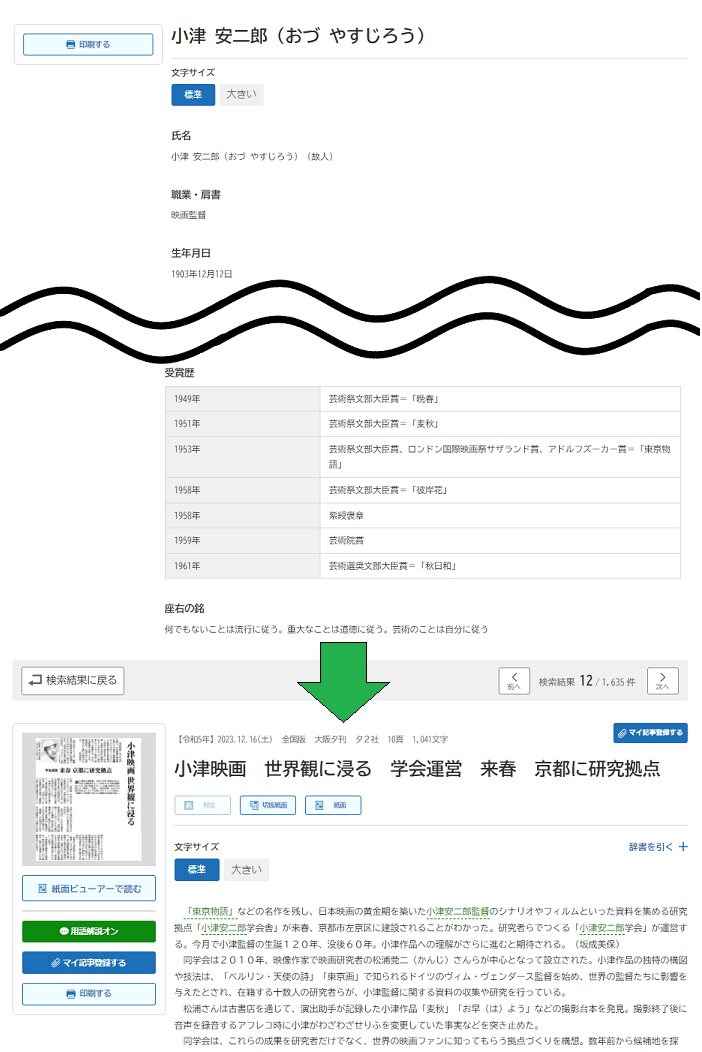This screenshot has width=702, height=1052.
Task: Open the newspaper page thumbnail image
Action: coord(88,801)
